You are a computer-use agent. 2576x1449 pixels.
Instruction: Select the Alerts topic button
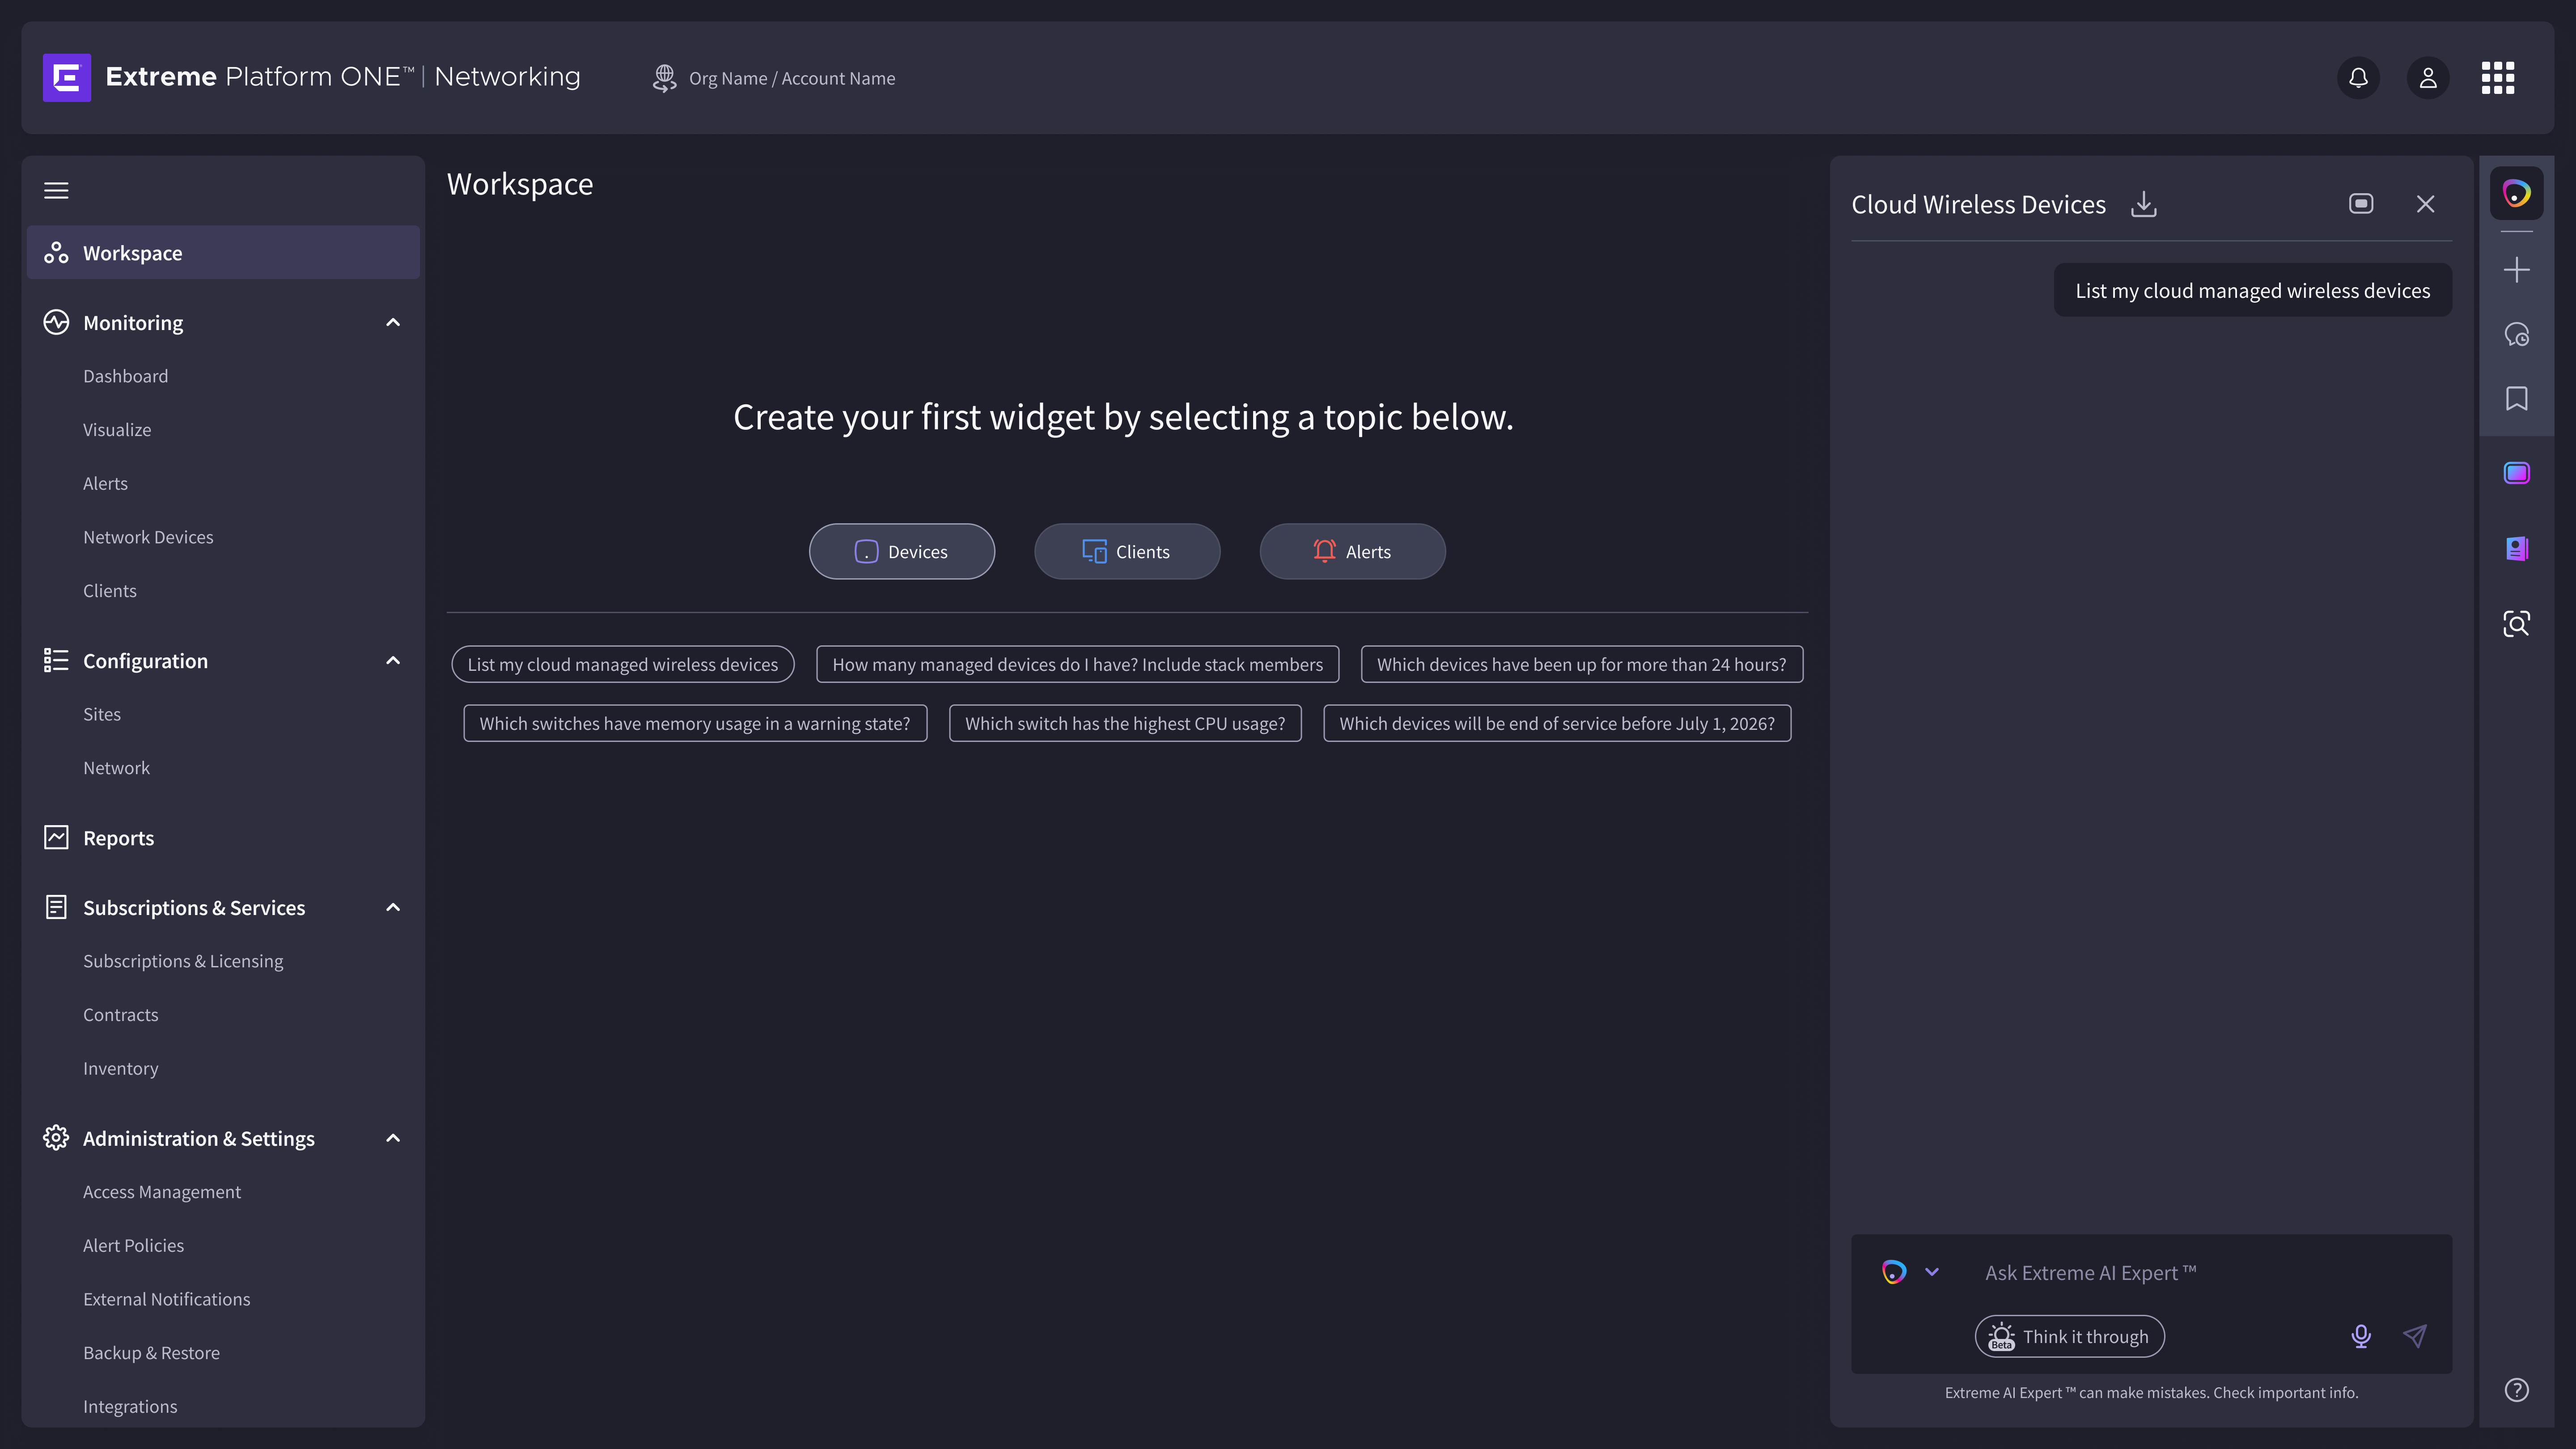(x=1352, y=551)
